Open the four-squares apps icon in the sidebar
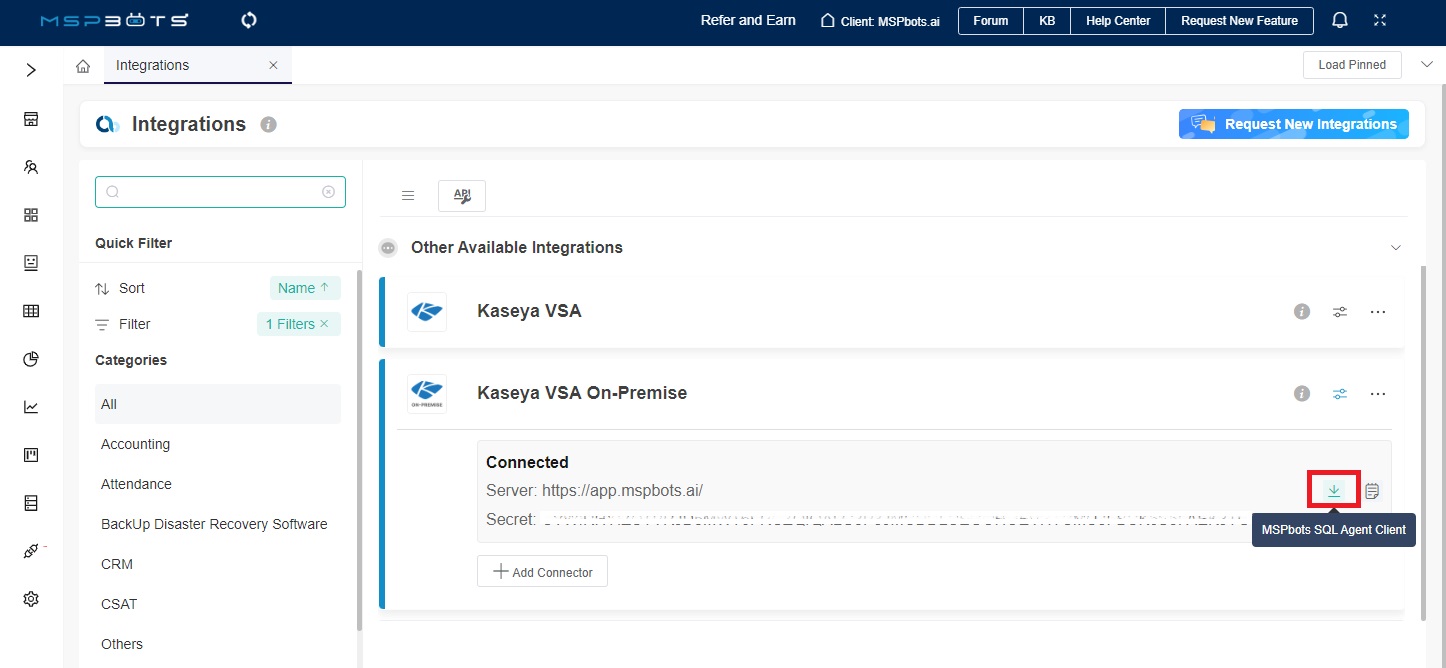 tap(31, 215)
